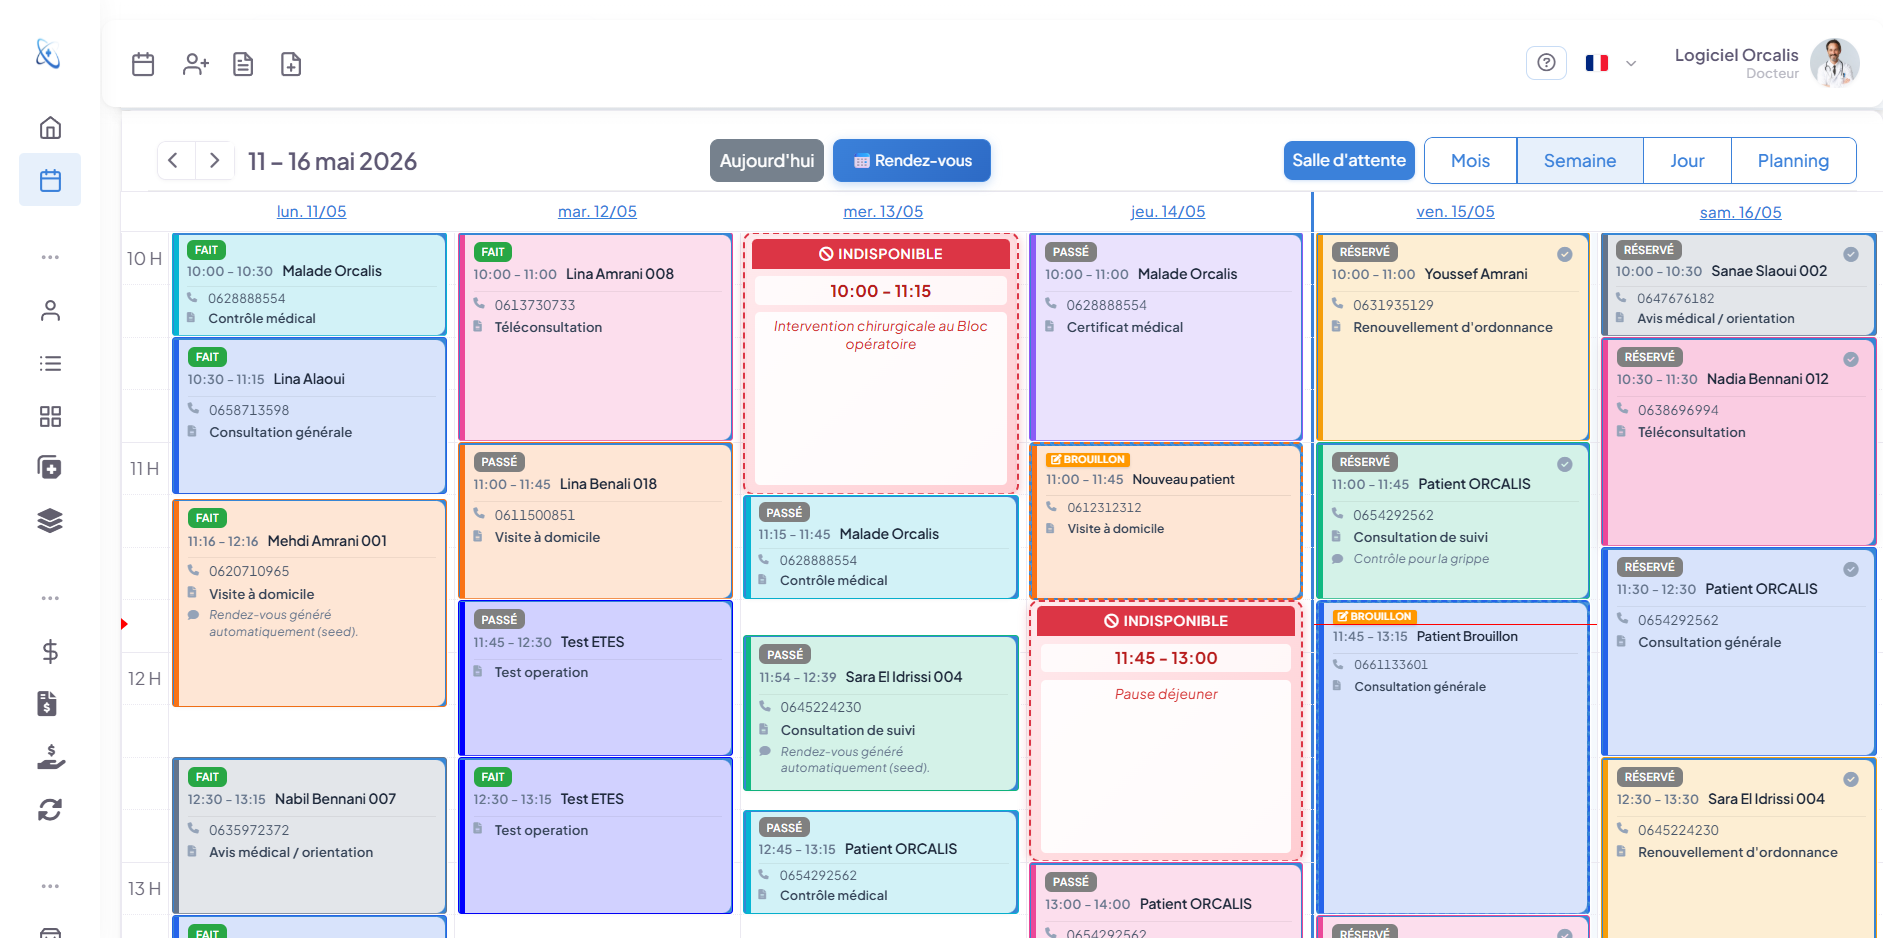
Task: Switch to Semaine view tab
Action: (1580, 160)
